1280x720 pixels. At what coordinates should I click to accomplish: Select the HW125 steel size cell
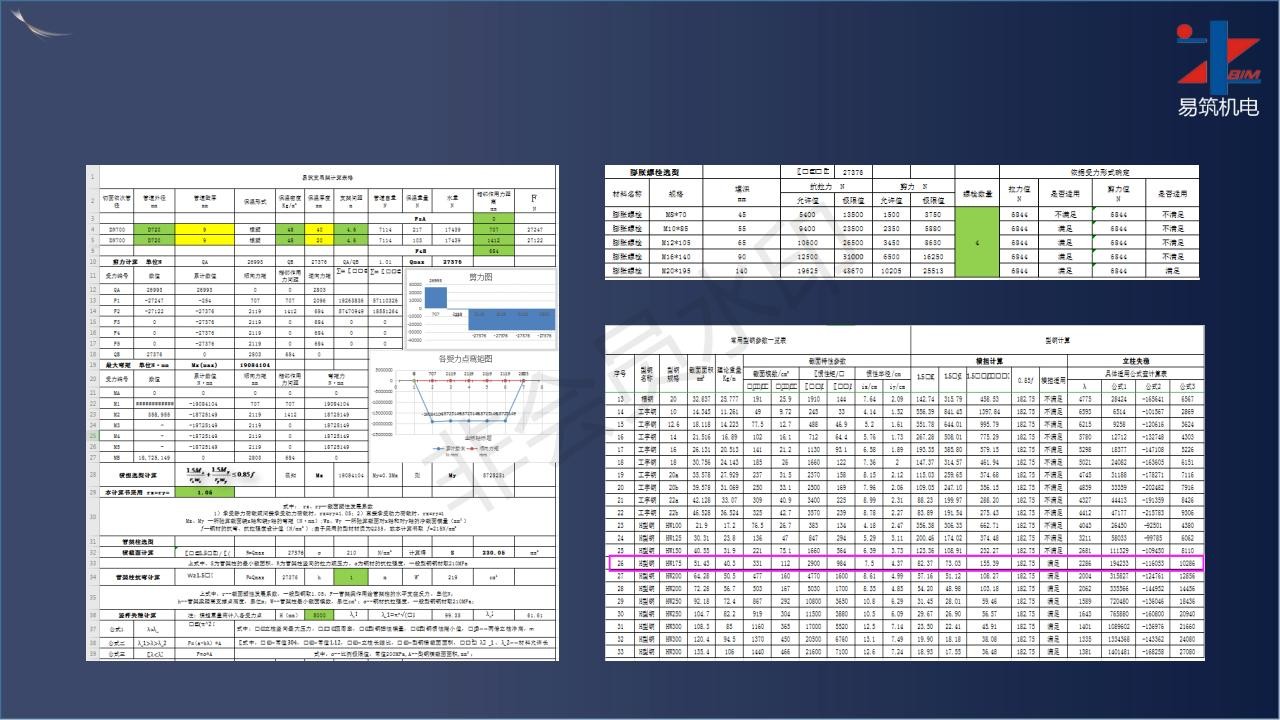click(674, 538)
